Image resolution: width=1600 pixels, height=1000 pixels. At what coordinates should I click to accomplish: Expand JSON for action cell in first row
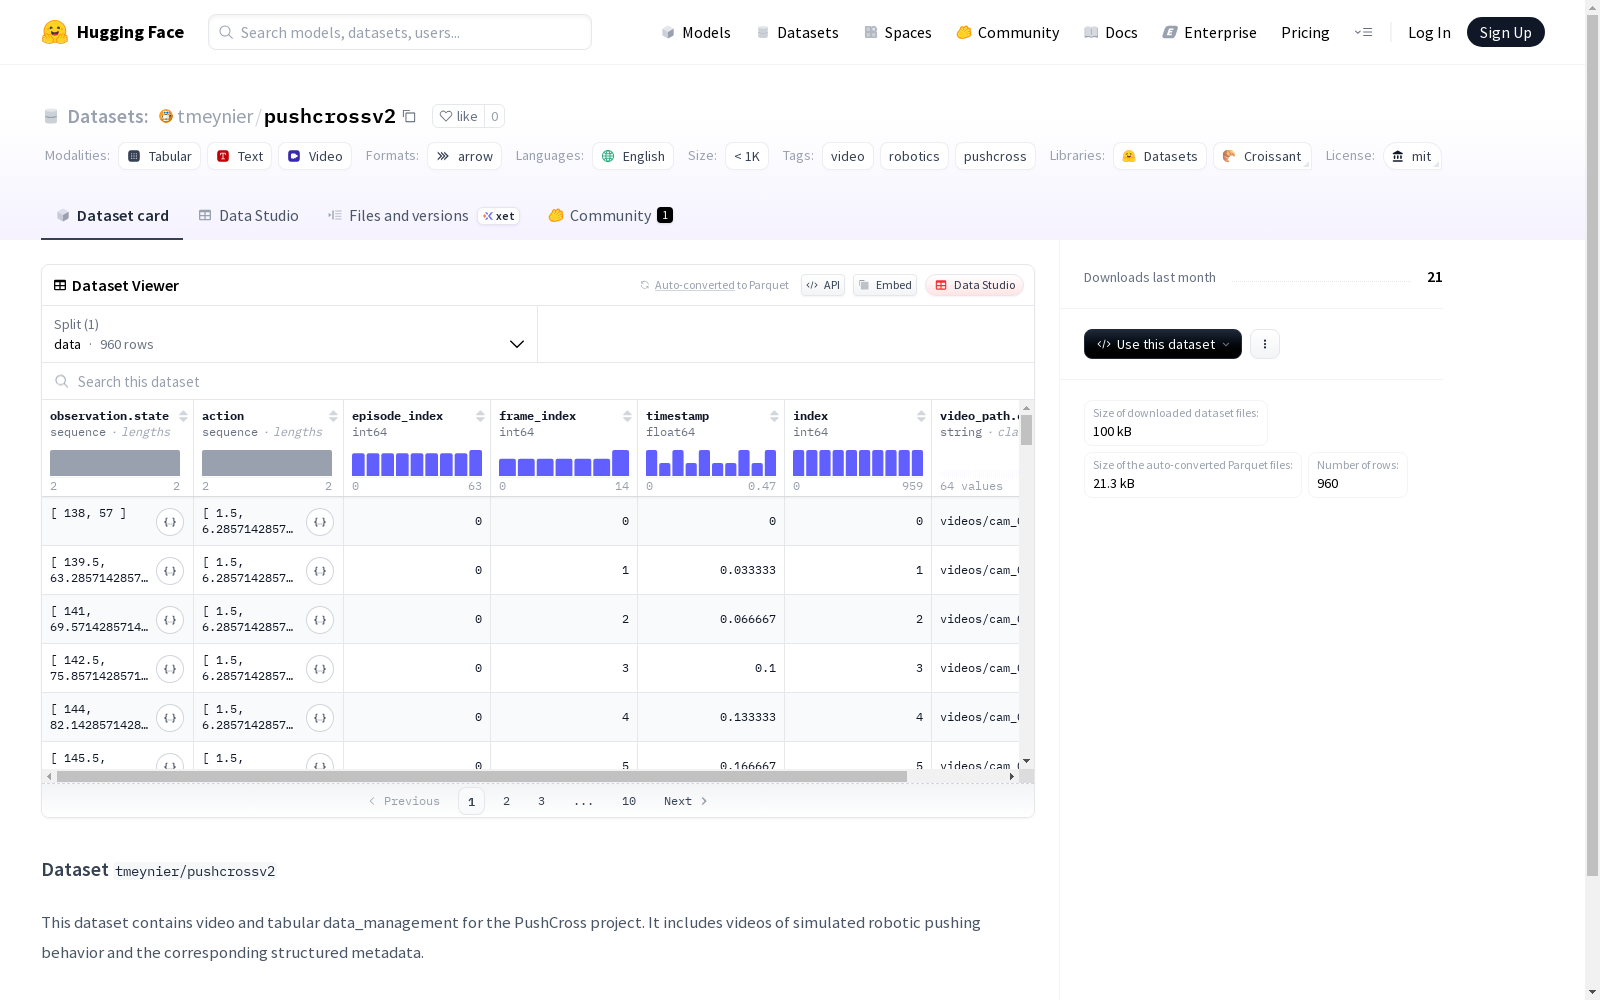point(320,522)
